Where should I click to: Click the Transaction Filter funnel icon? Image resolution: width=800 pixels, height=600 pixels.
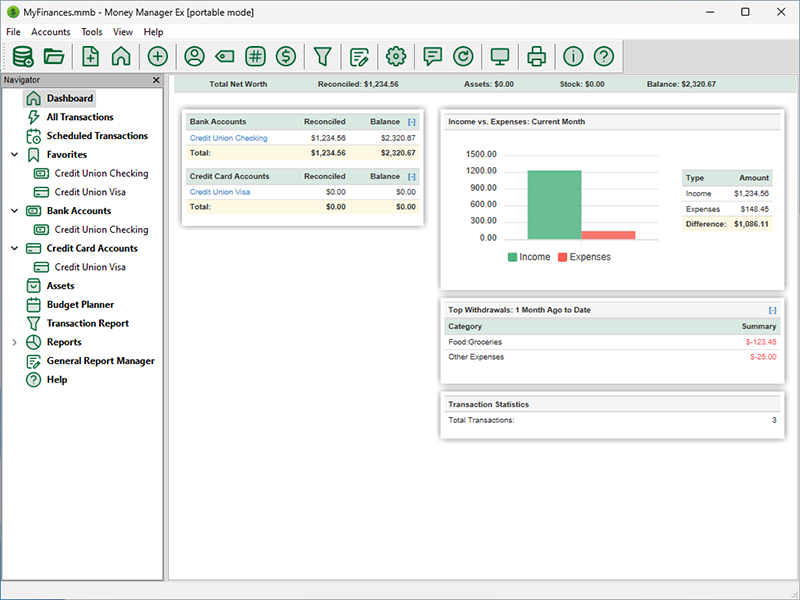click(x=322, y=56)
